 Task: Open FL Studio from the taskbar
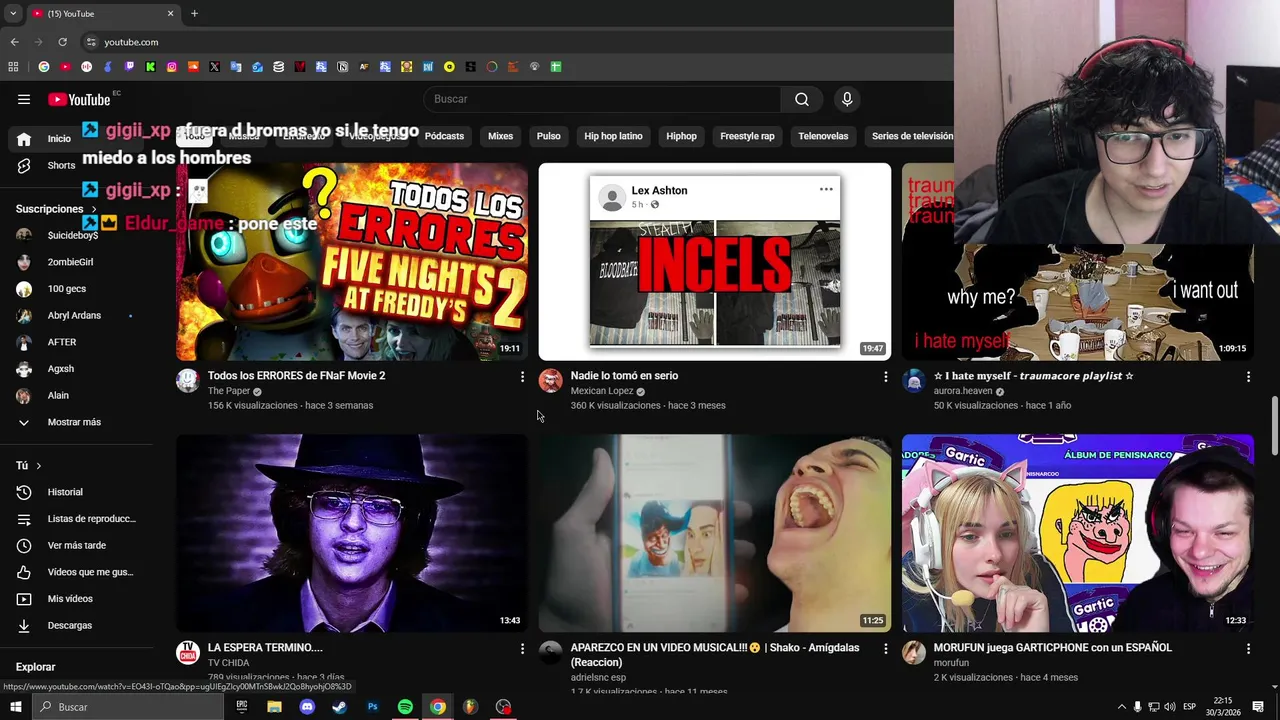(470, 707)
